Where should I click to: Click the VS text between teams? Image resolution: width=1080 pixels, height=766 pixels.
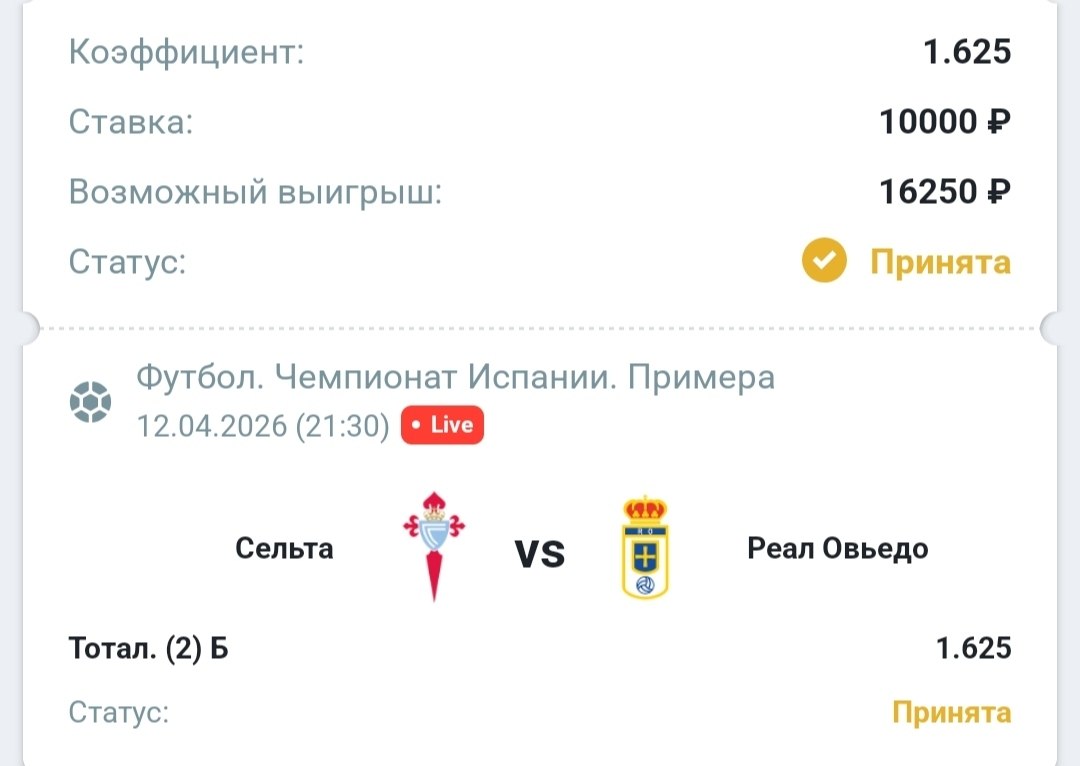coord(540,552)
